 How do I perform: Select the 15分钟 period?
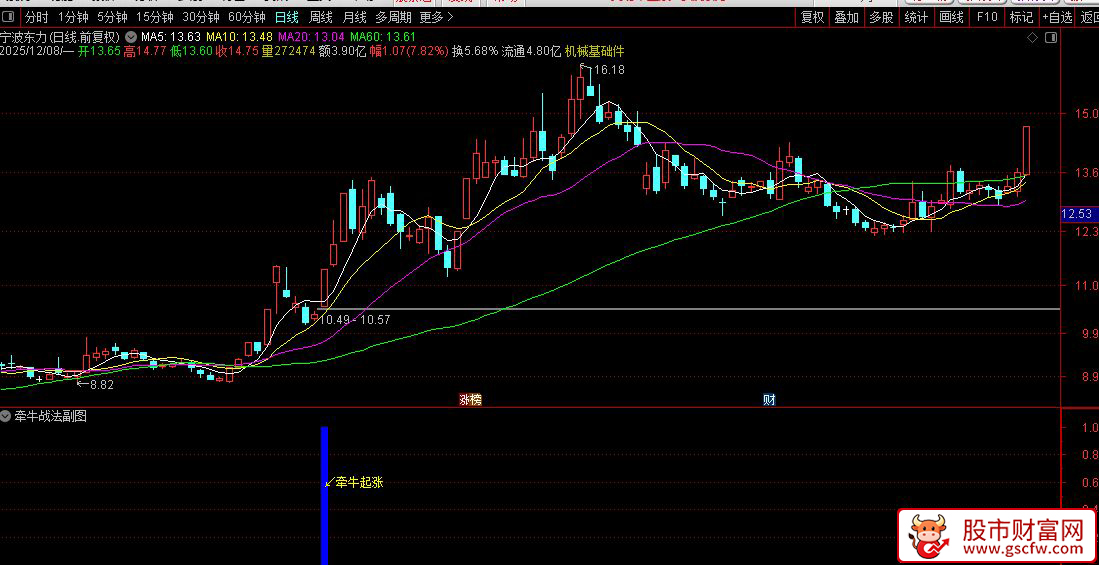pyautogui.click(x=154, y=17)
